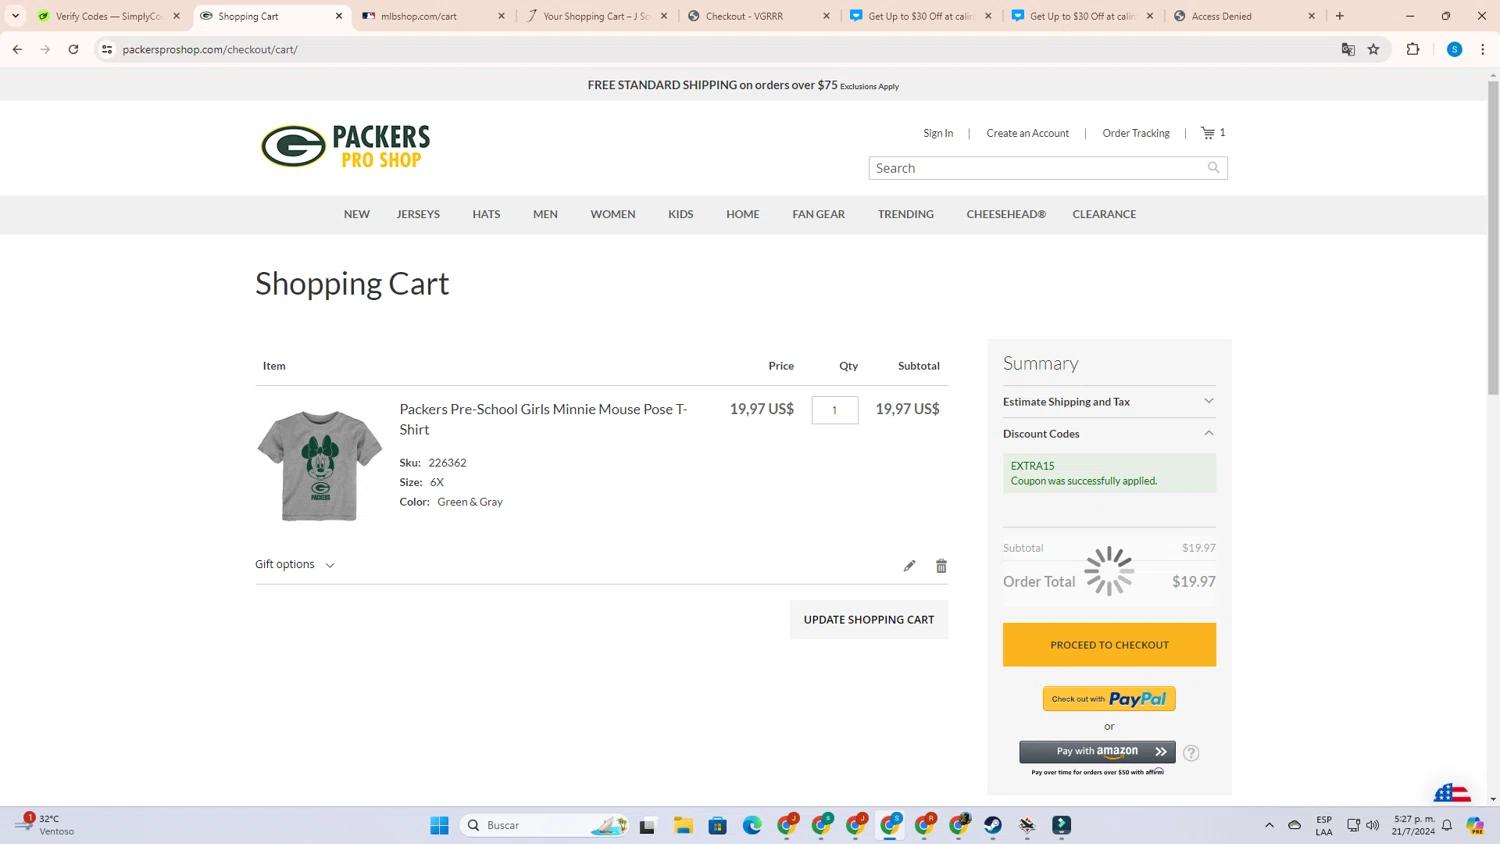The image size is (1500, 844).
Task: Click the Minnie Mouse T-Shirt thumbnail
Action: (320, 465)
